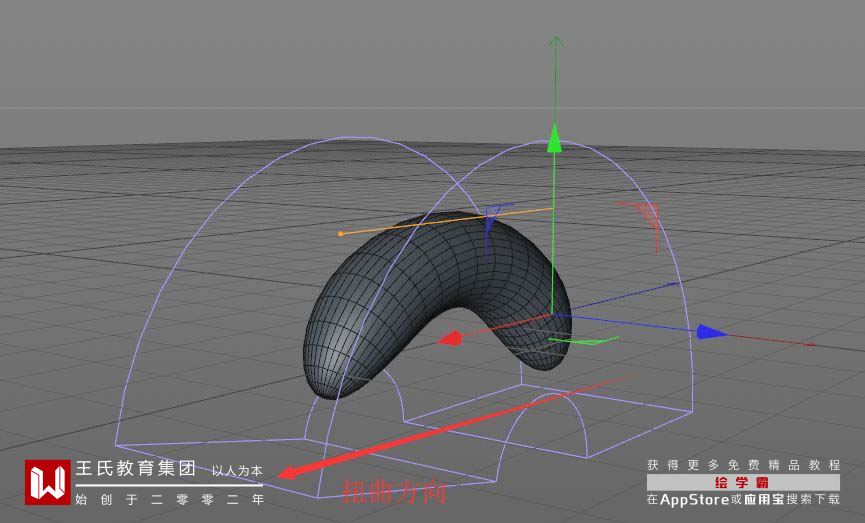Click the orange deformer handle dot

click(x=340, y=234)
